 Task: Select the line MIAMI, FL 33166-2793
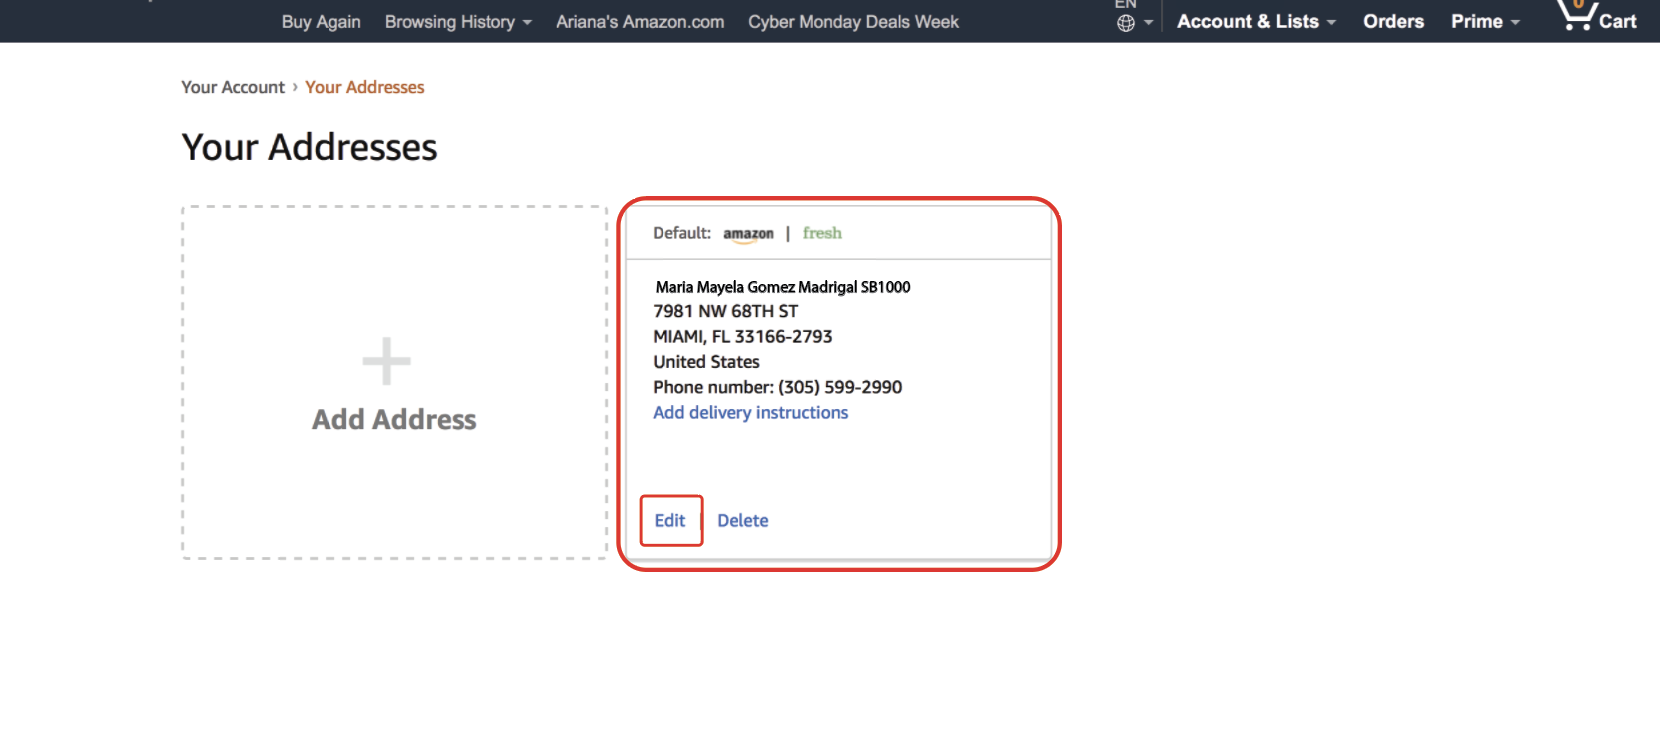pos(743,336)
